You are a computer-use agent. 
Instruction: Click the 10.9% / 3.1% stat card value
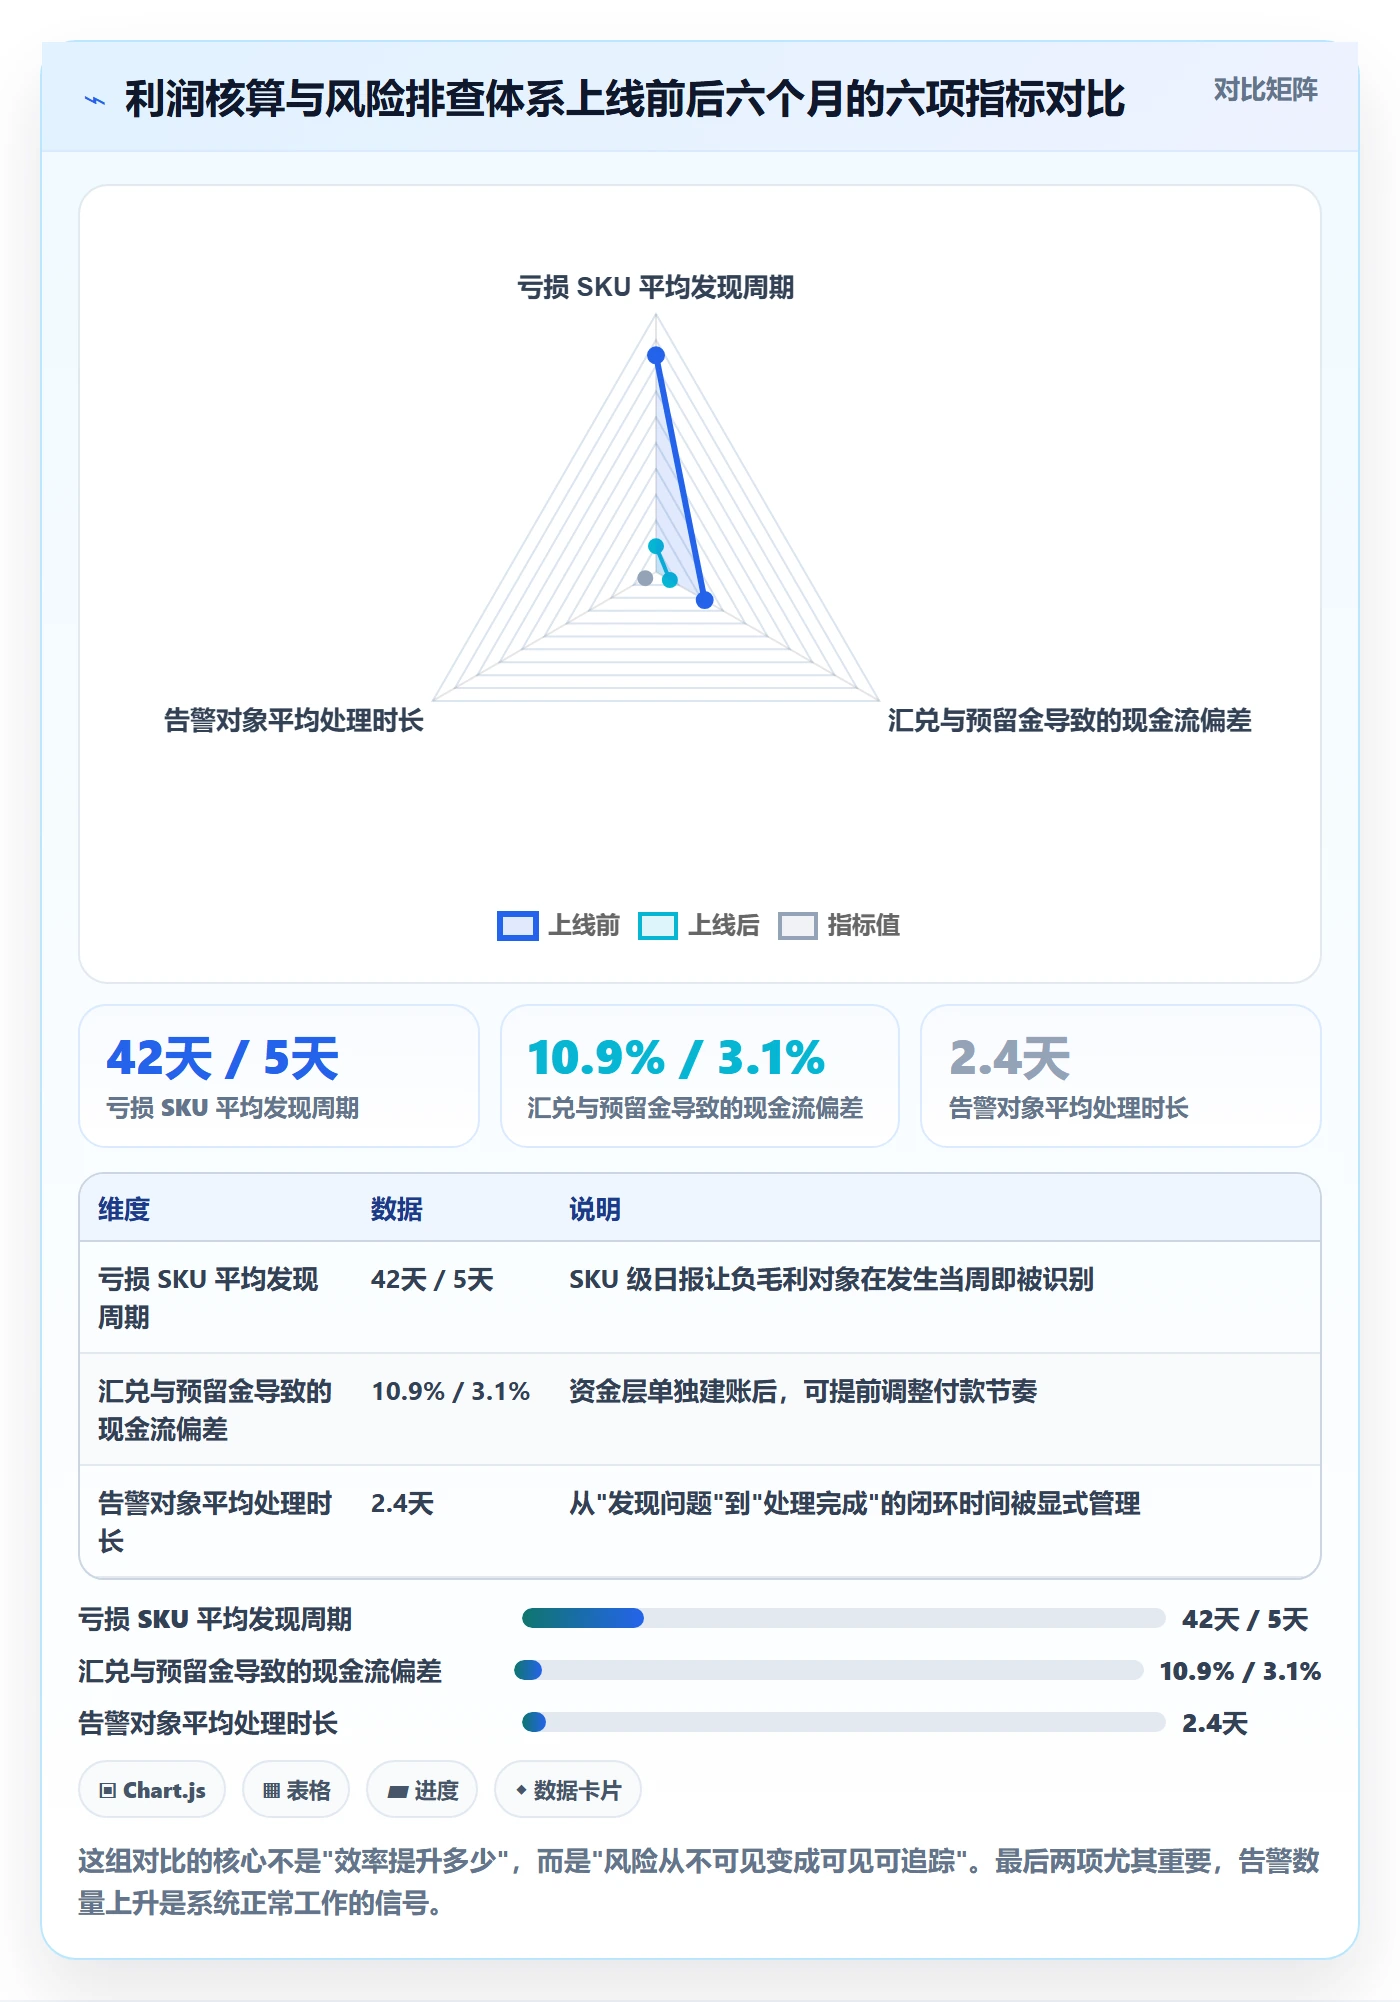point(676,1058)
